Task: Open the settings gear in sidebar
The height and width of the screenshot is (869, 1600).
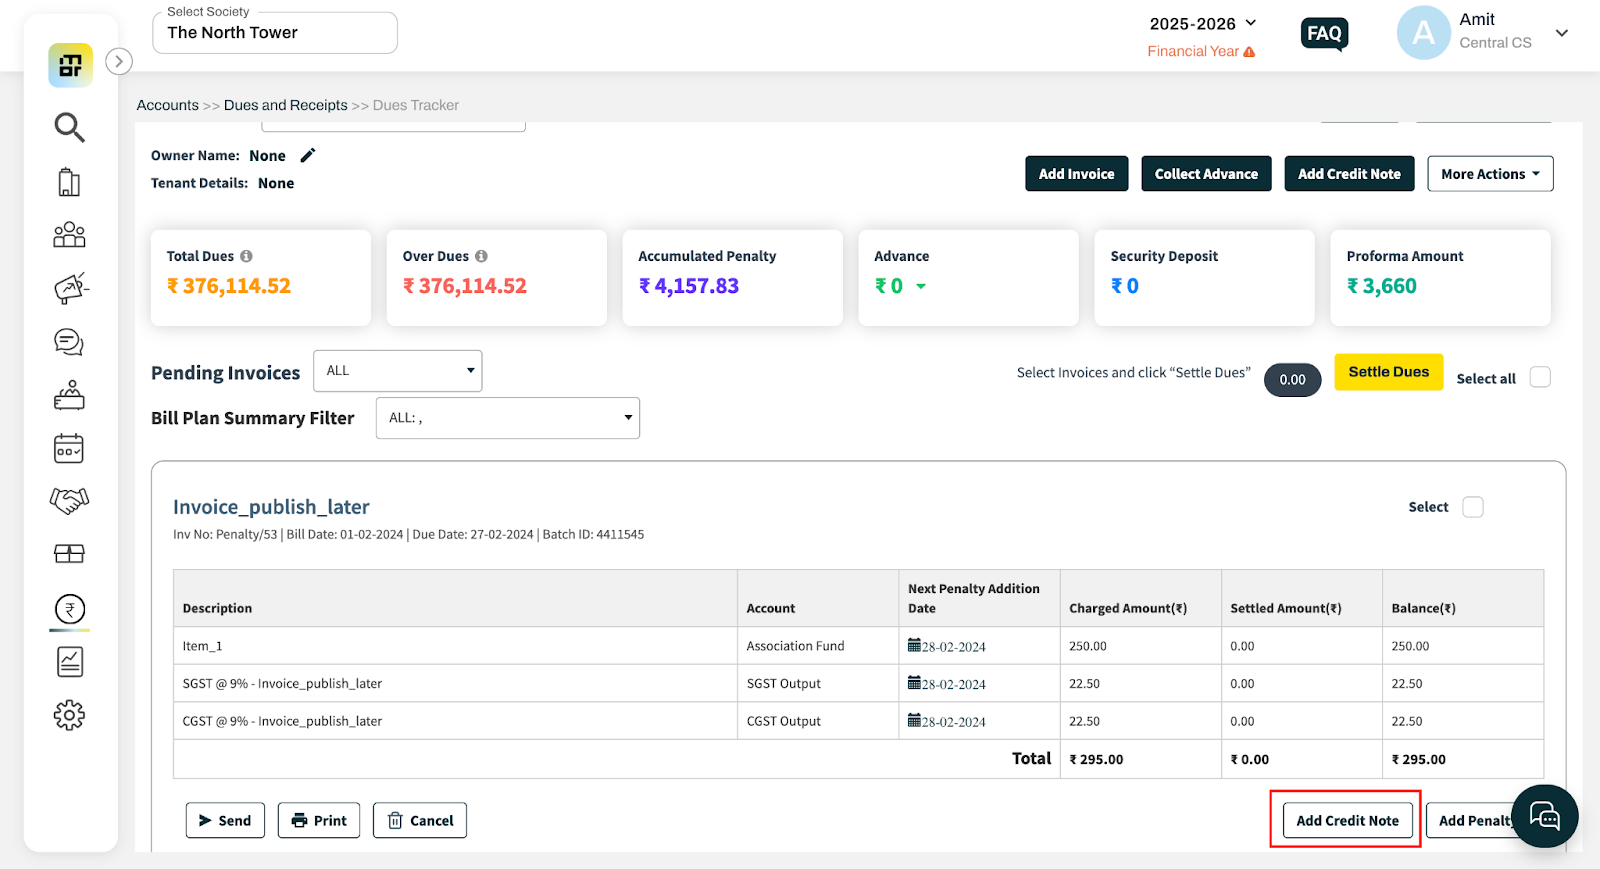Action: point(69,715)
